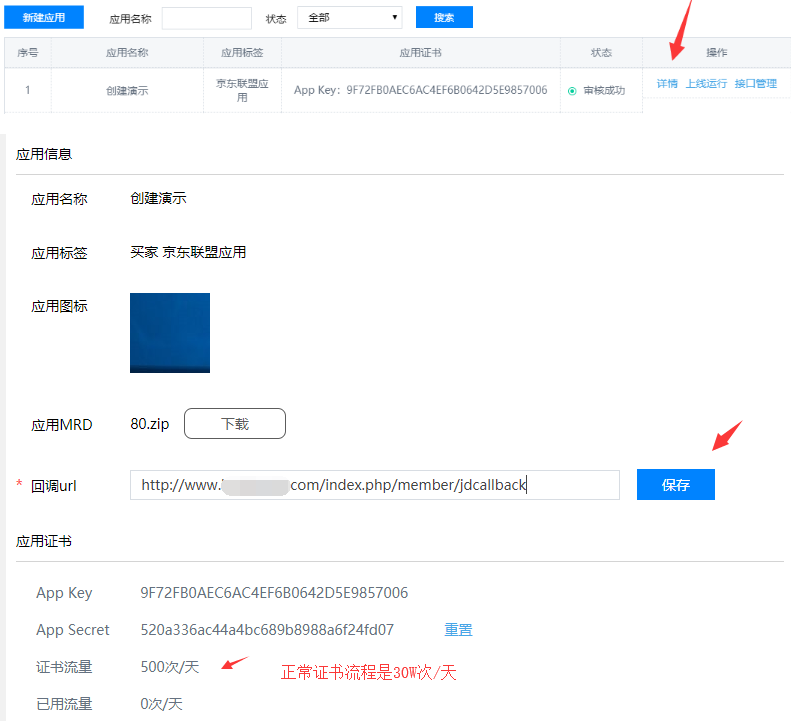Save the callback url with 保存
The height and width of the screenshot is (721, 791).
coord(676,485)
